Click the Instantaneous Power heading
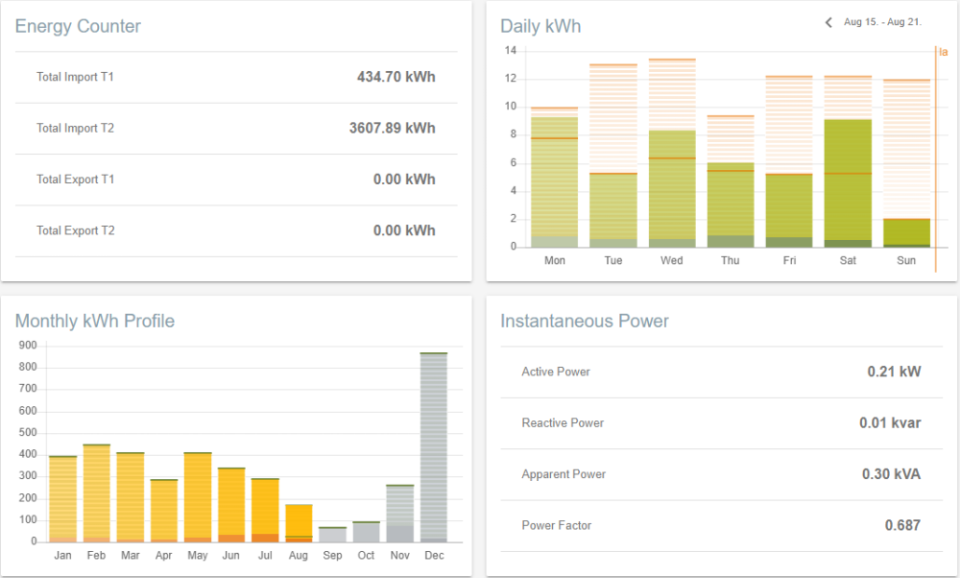The height and width of the screenshot is (578, 960). coord(585,321)
